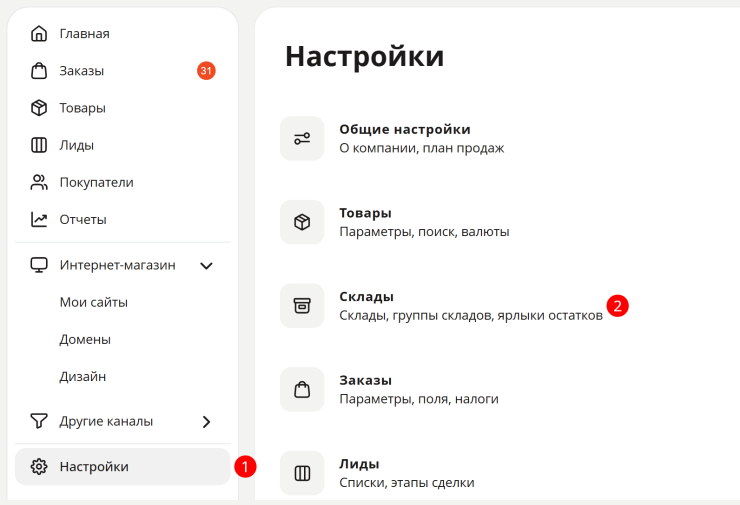Click the columns icon beside sidebar Лиды

tap(39, 145)
